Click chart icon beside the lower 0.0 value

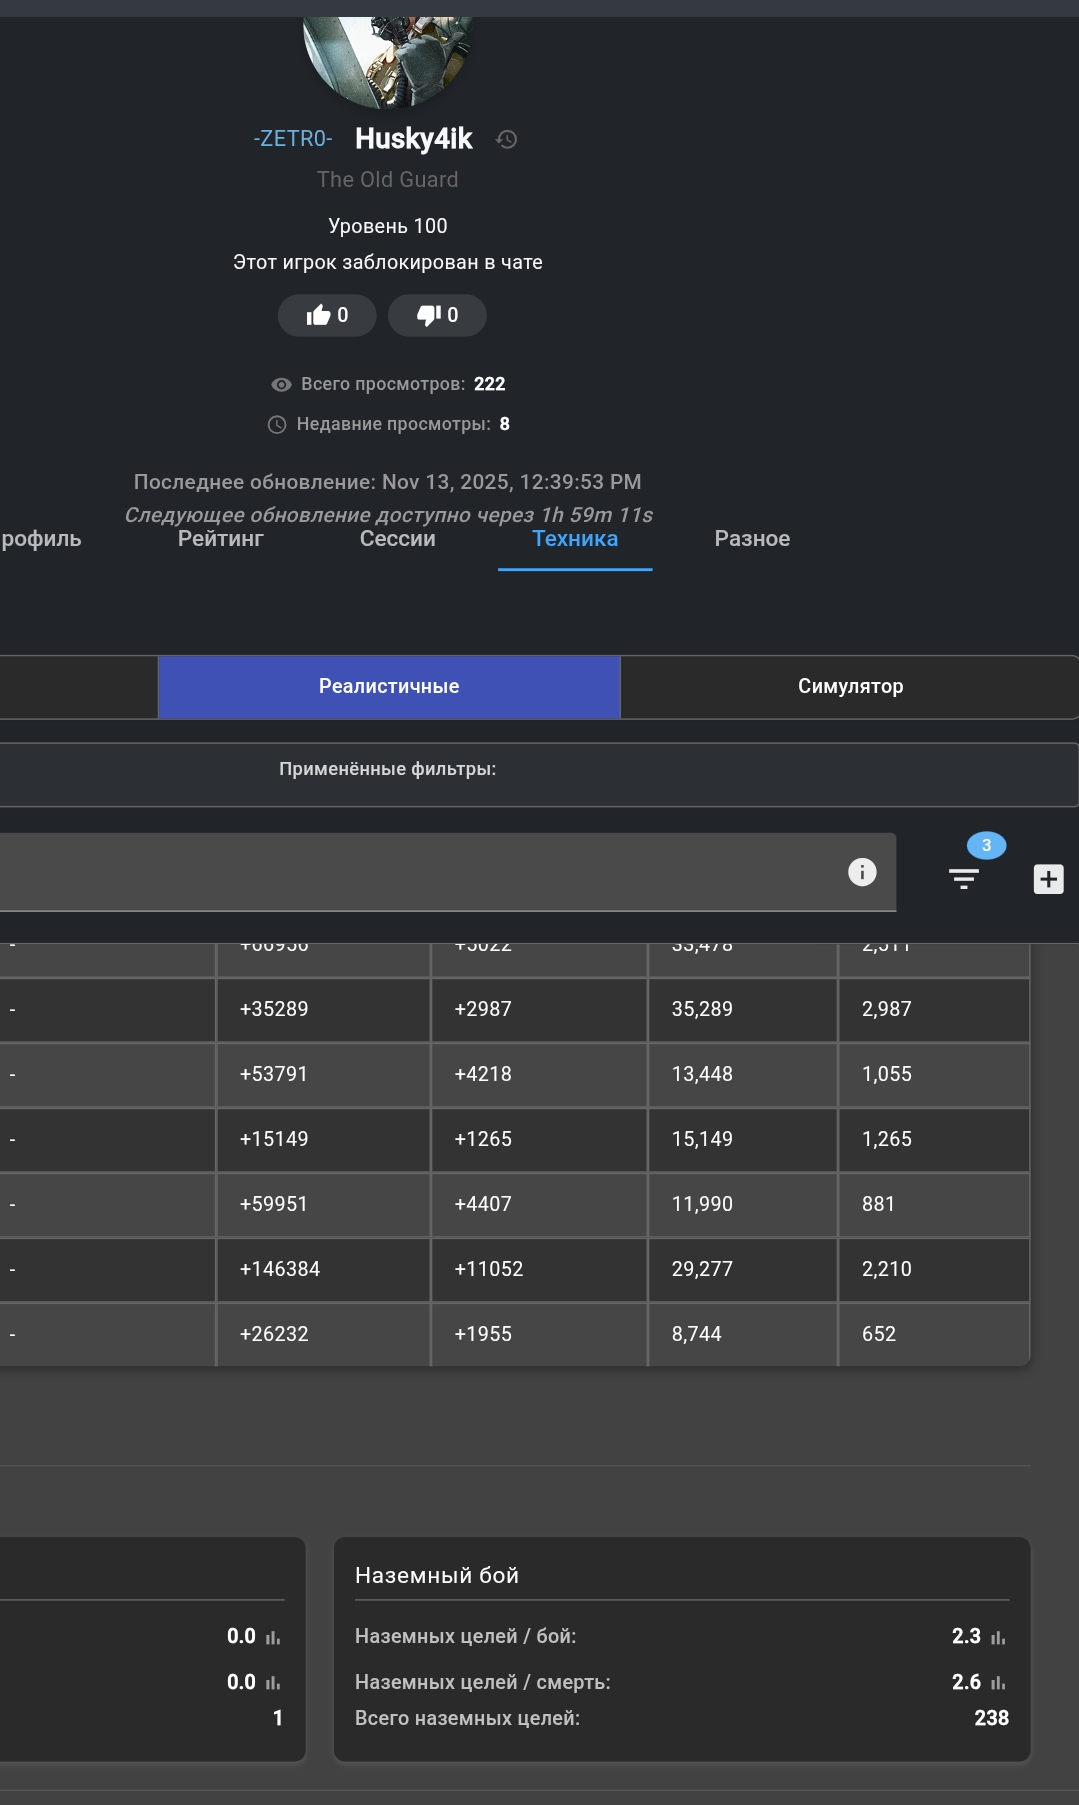(273, 1683)
